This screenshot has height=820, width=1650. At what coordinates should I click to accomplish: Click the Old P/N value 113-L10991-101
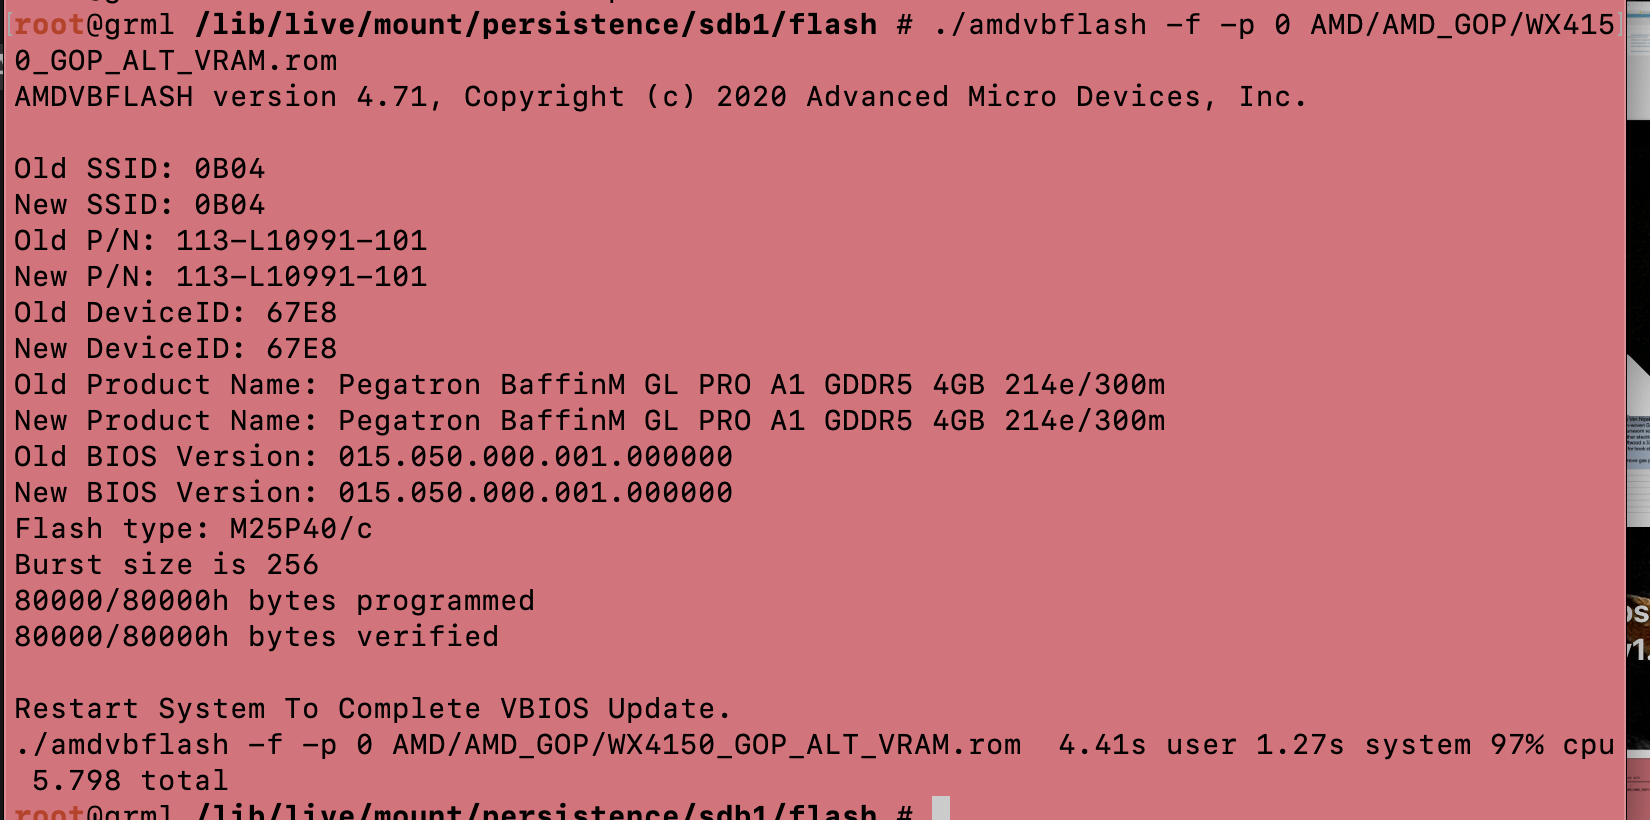coord(301,241)
